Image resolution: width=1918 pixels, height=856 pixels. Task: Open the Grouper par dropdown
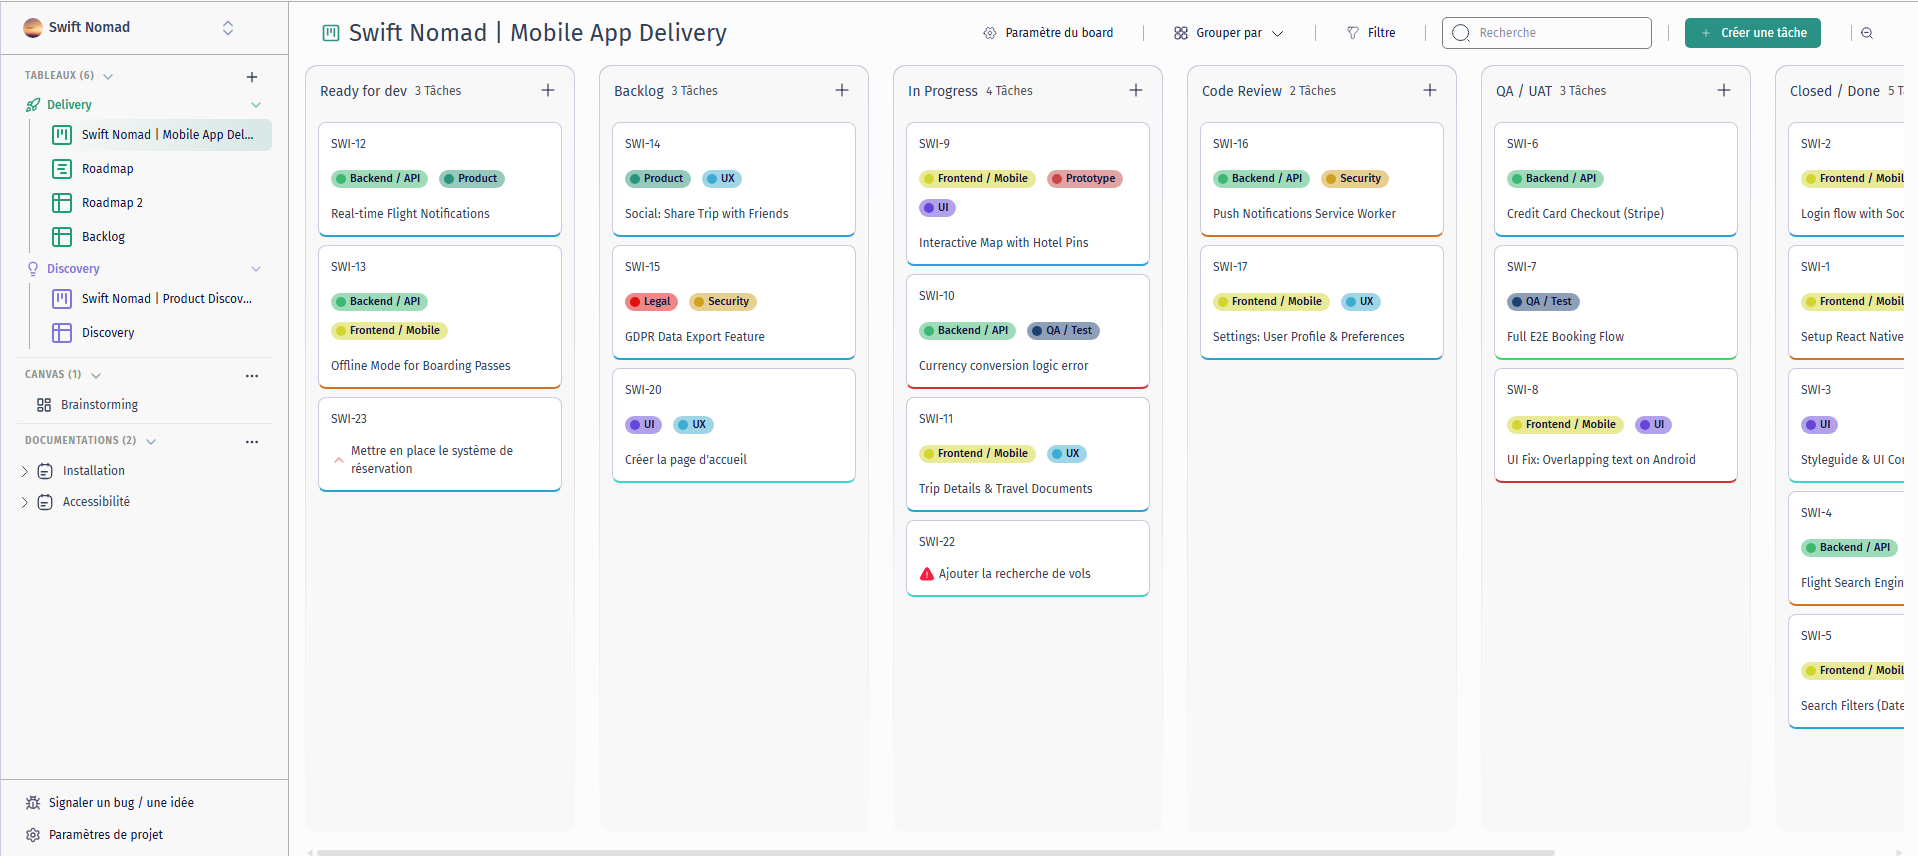coord(1228,33)
